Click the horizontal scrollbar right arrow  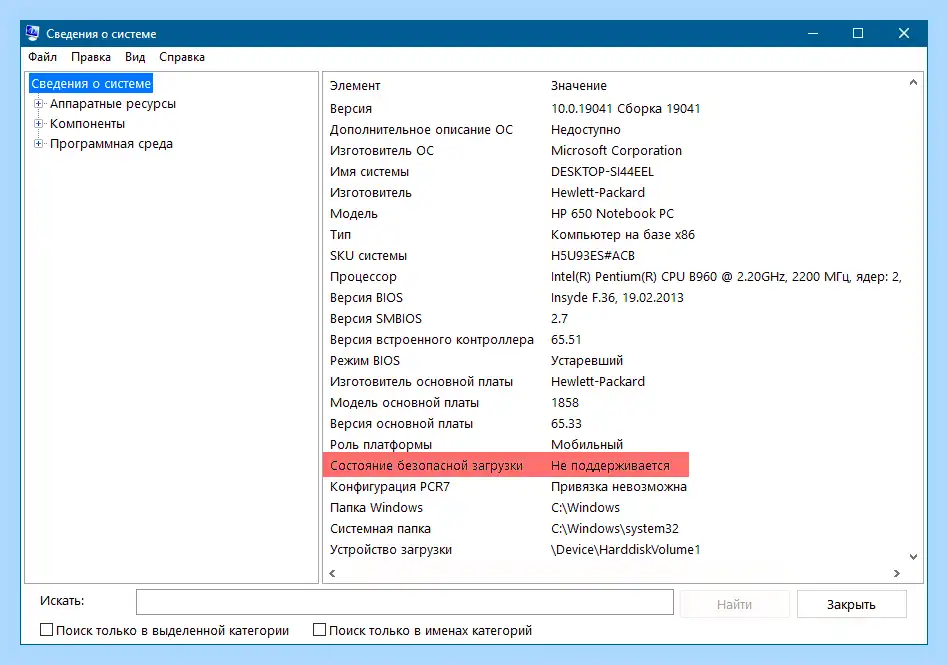pyautogui.click(x=897, y=573)
